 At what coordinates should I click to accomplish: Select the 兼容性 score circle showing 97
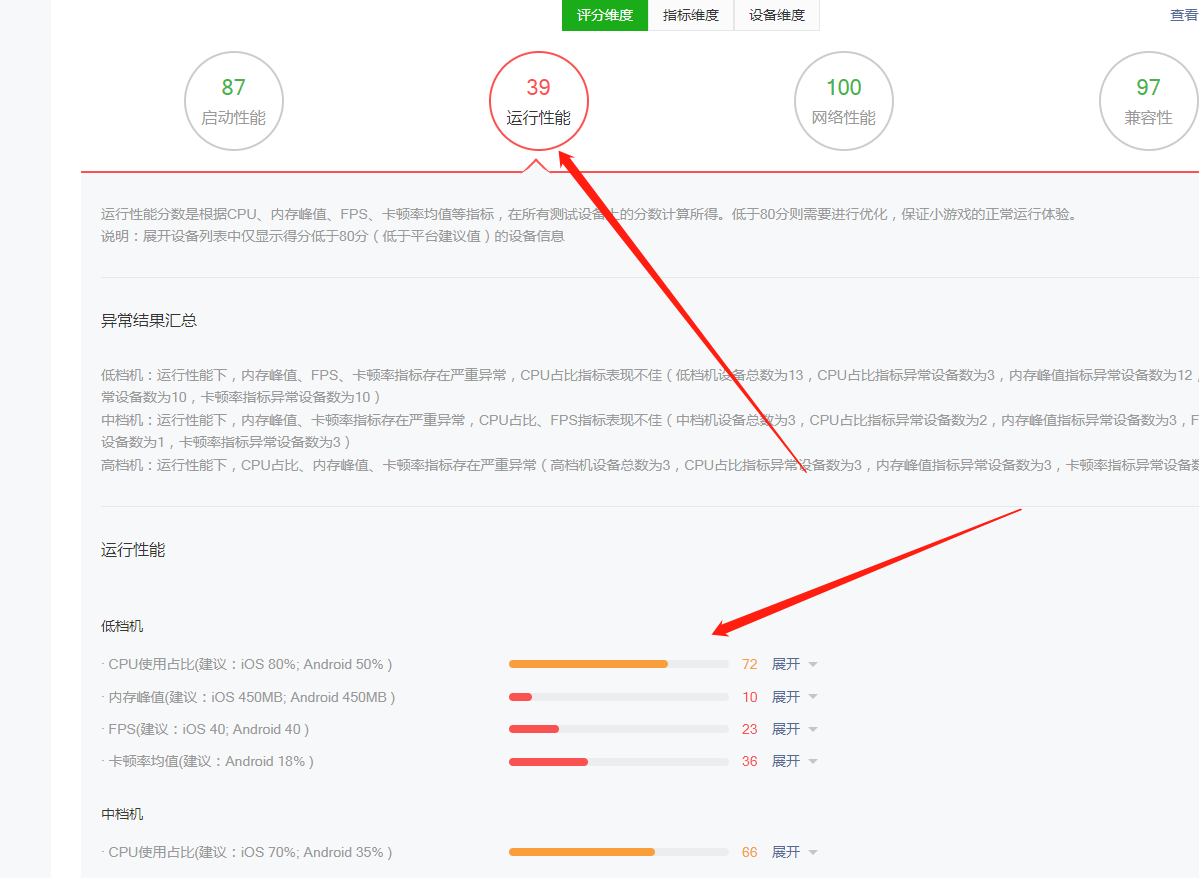1148,101
